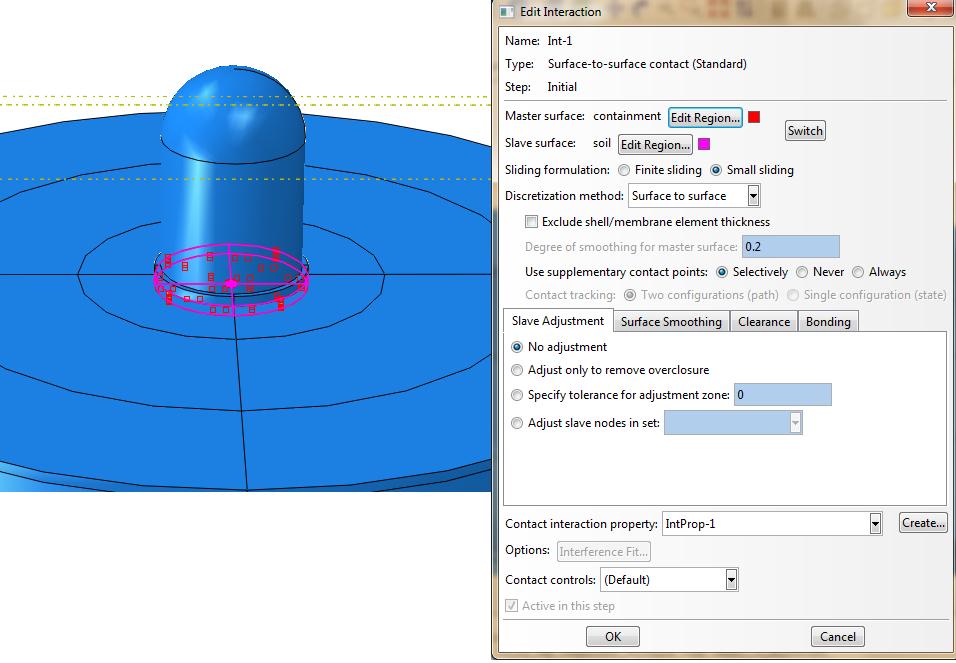Select Adjust only to remove overclosure

click(517, 370)
